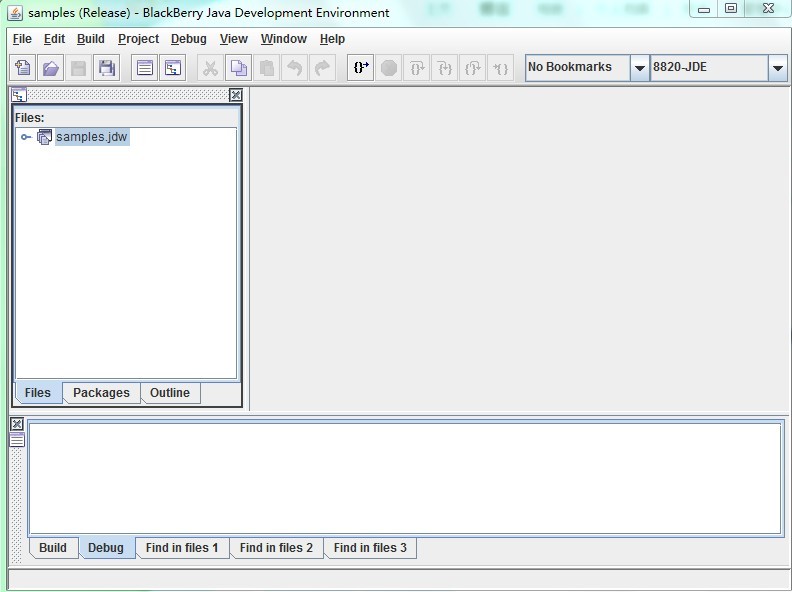Click the workspace panel header tree icon
The height and width of the screenshot is (592, 792).
coord(19,95)
